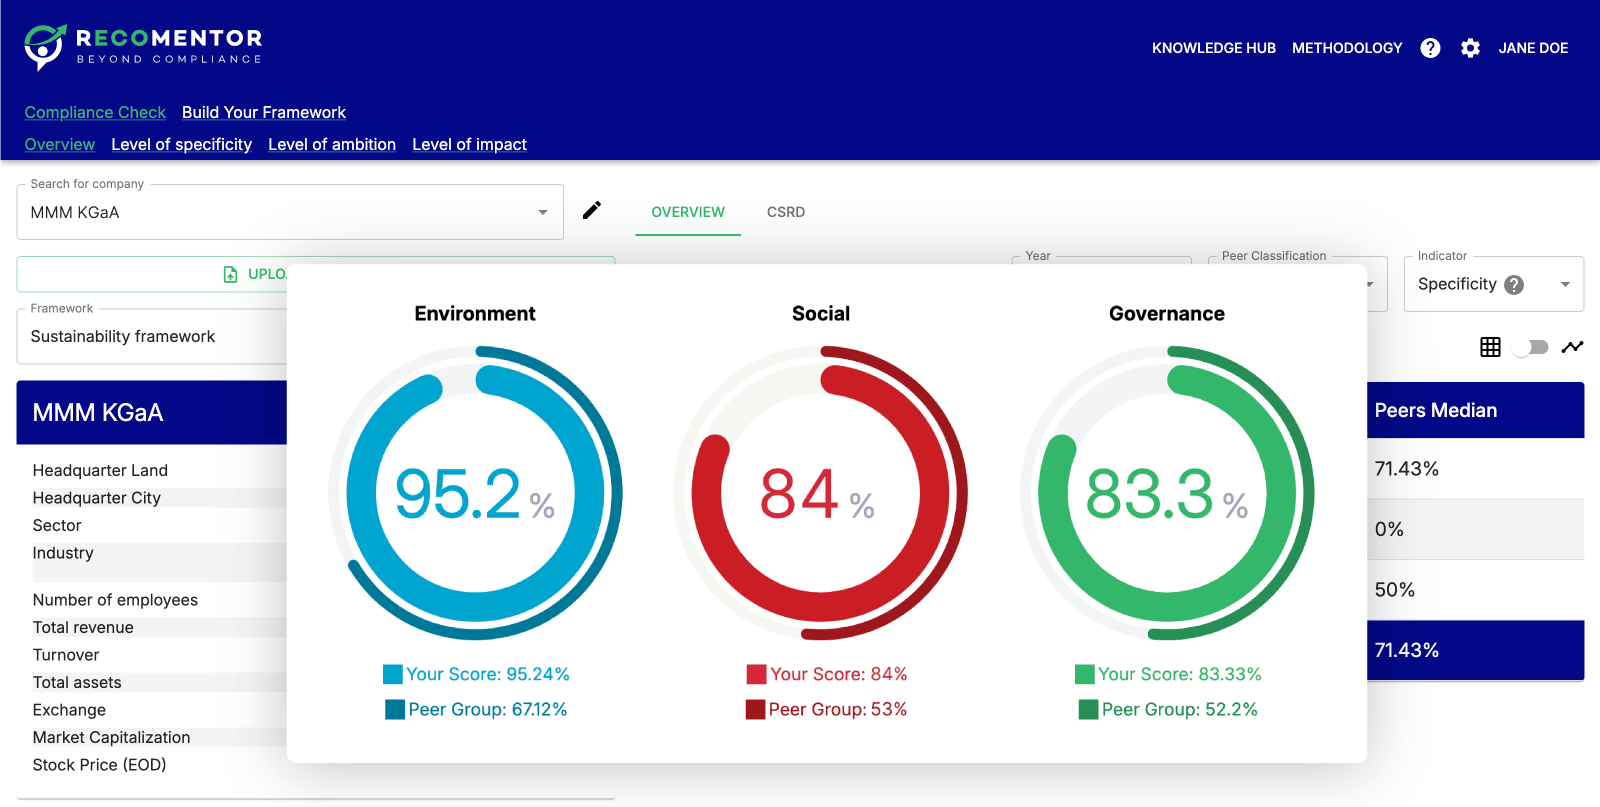Open settings gear icon
Screen dimensions: 1600x807
[1470, 48]
